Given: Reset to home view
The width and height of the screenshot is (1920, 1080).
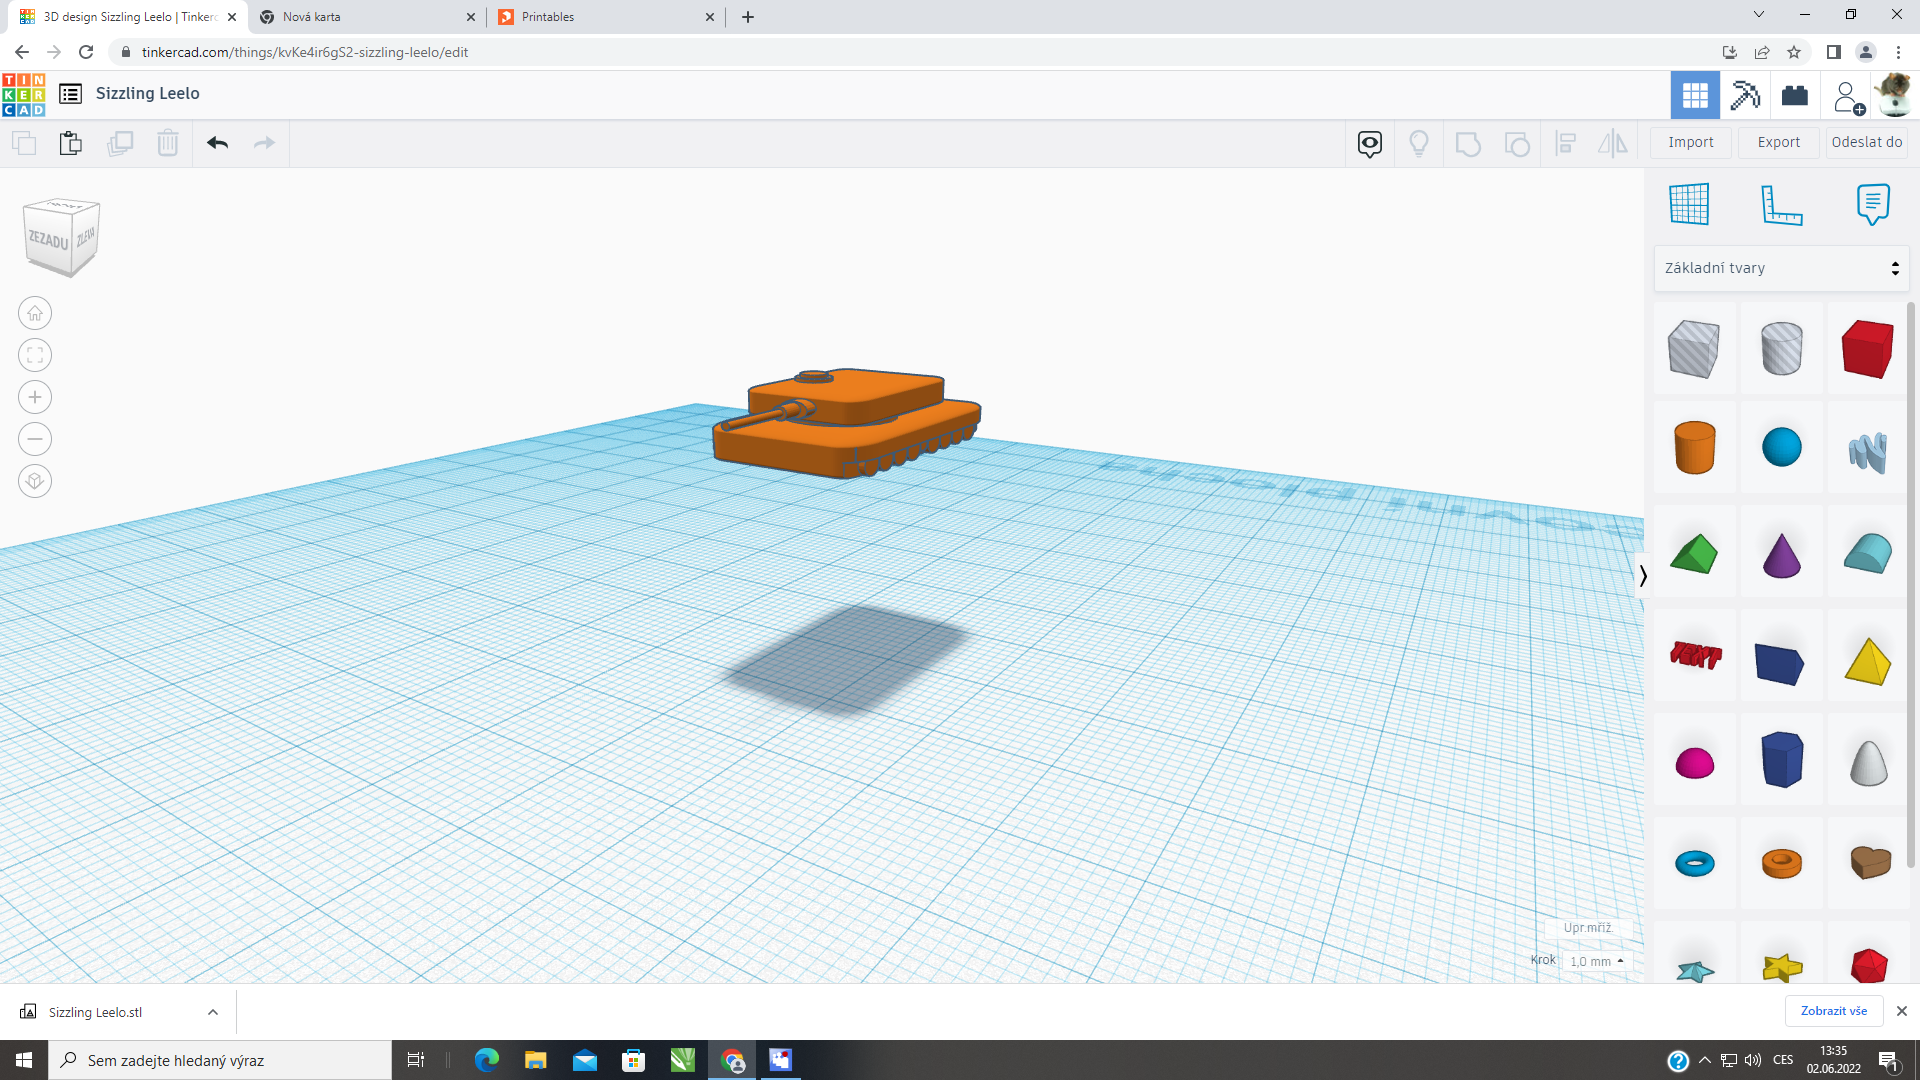Looking at the screenshot, I should pyautogui.click(x=35, y=313).
